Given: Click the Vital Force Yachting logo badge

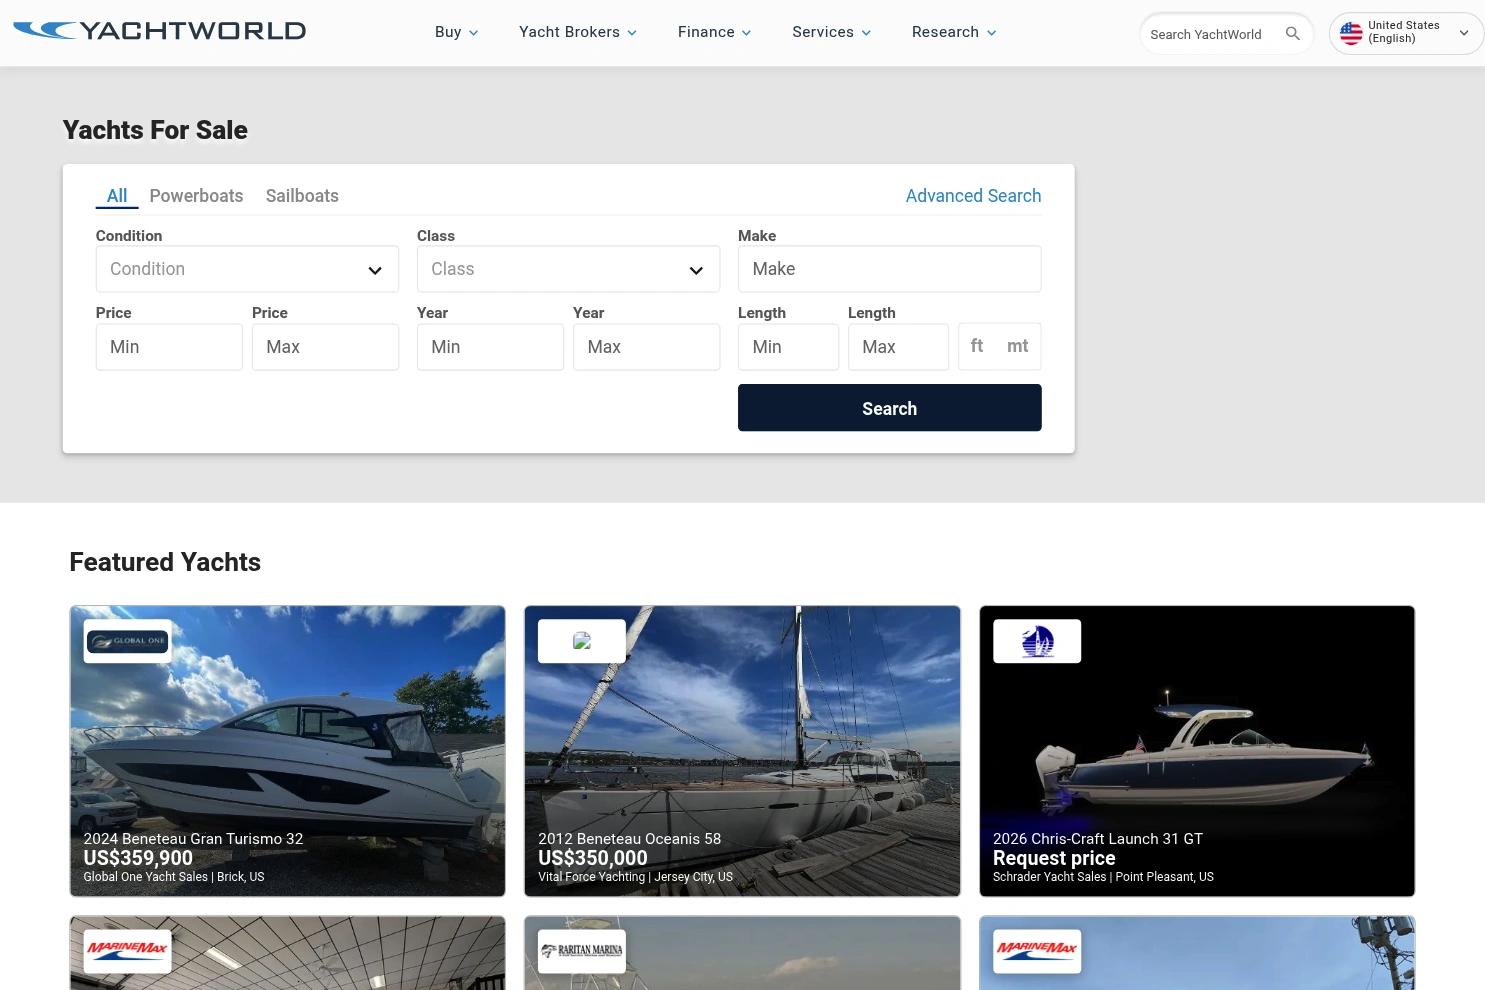Looking at the screenshot, I should 582,641.
